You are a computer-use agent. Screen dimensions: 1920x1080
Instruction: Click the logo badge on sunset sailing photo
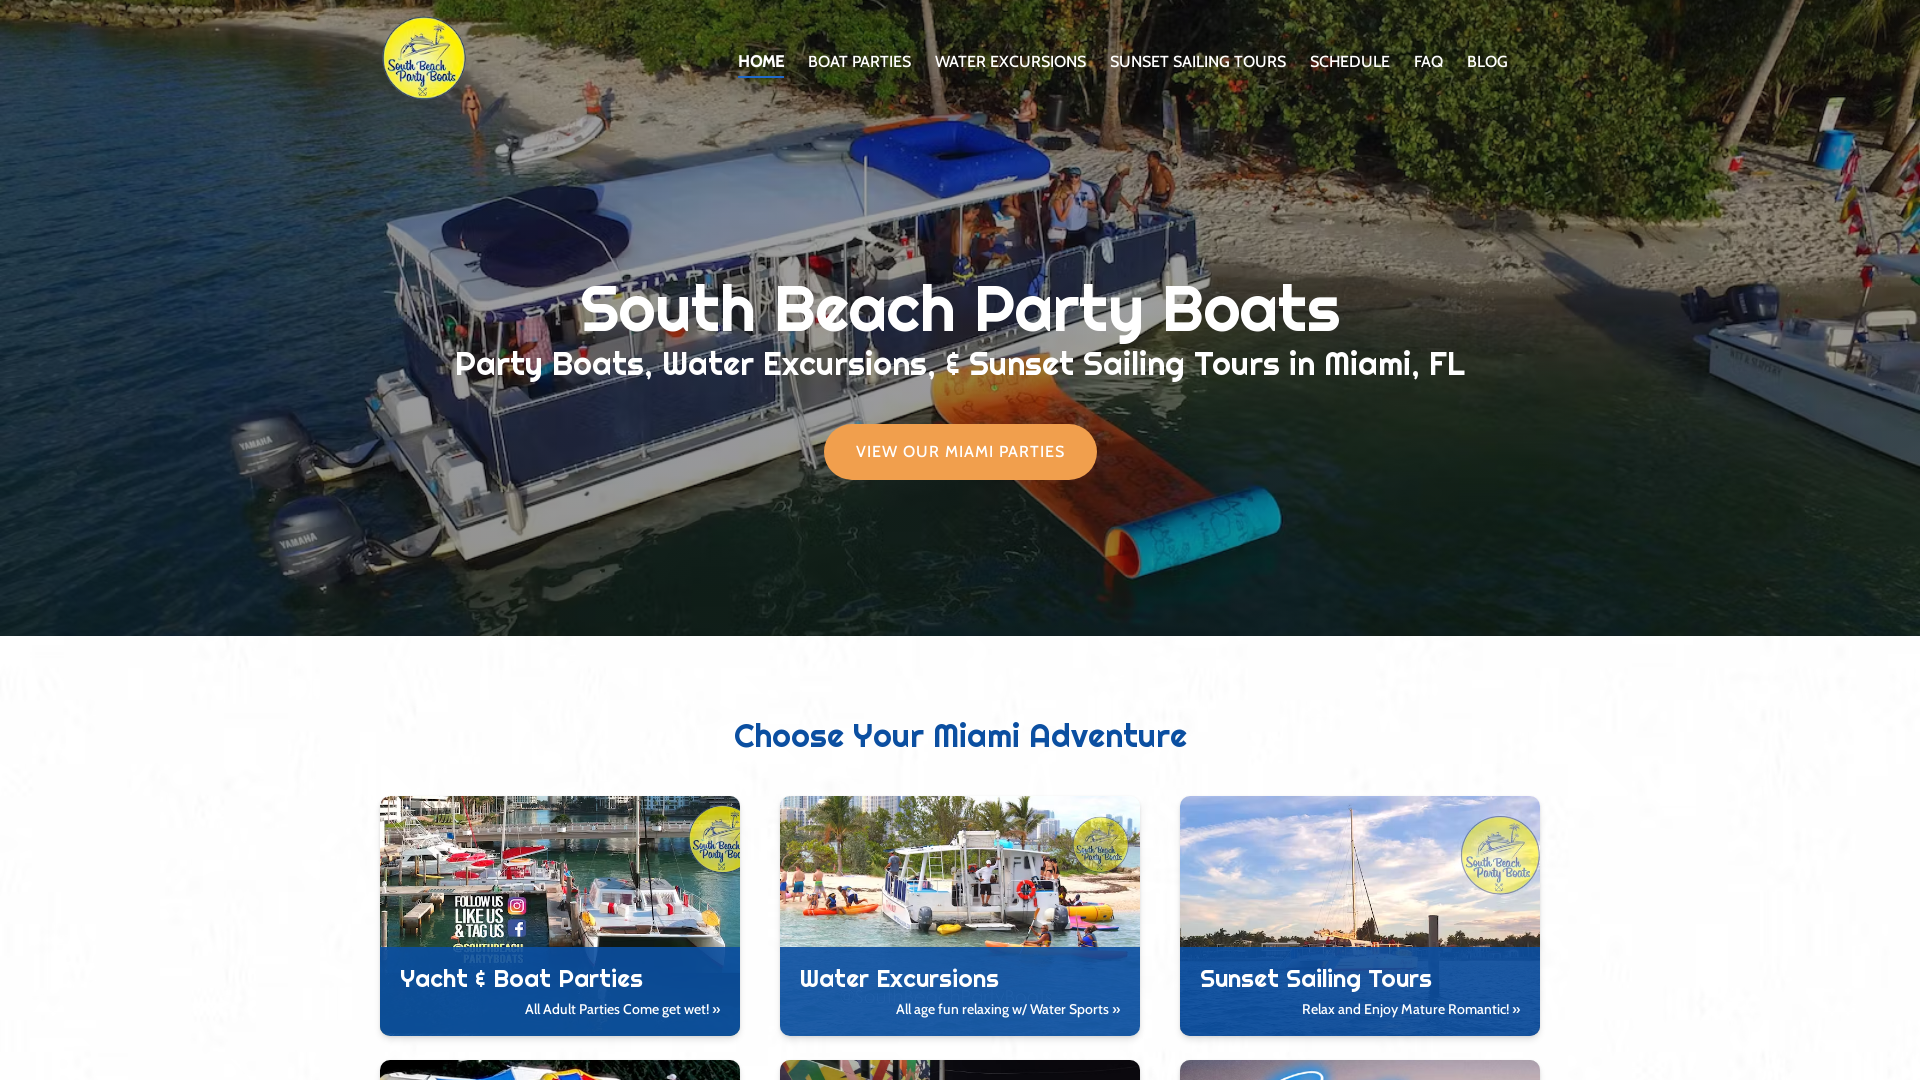tap(1500, 855)
